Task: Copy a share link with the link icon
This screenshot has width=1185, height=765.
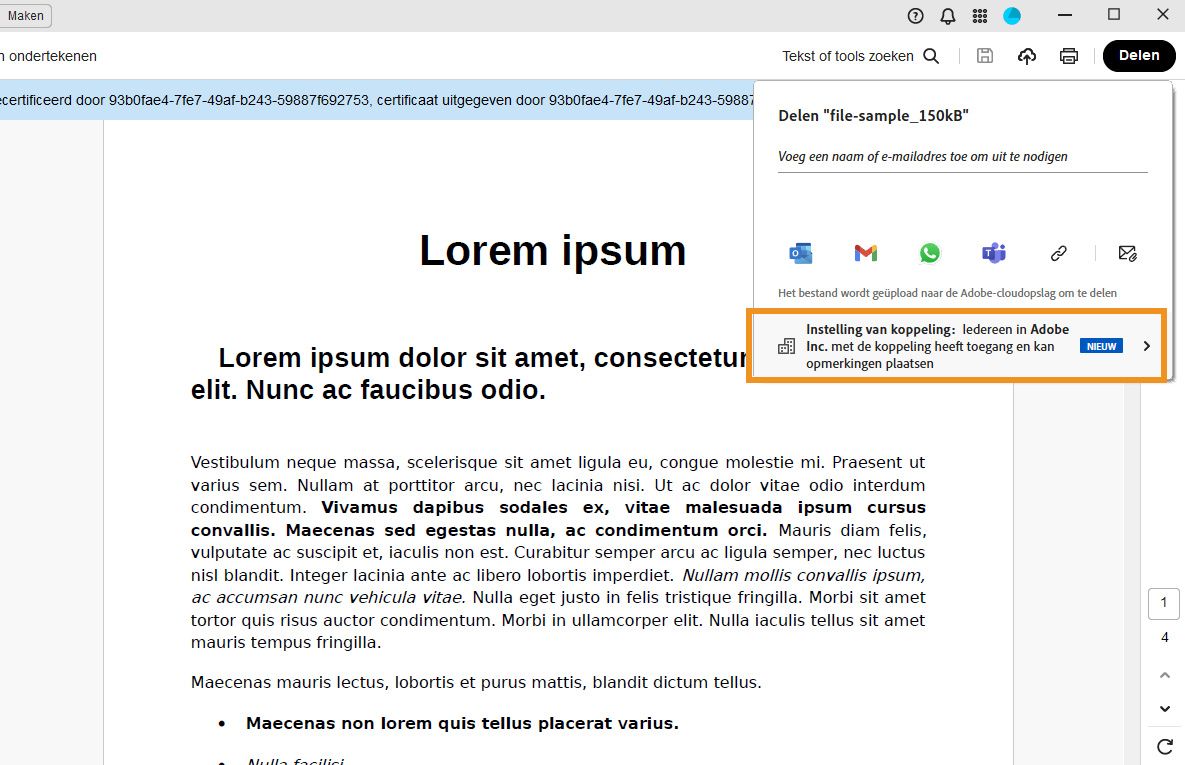Action: click(1058, 253)
